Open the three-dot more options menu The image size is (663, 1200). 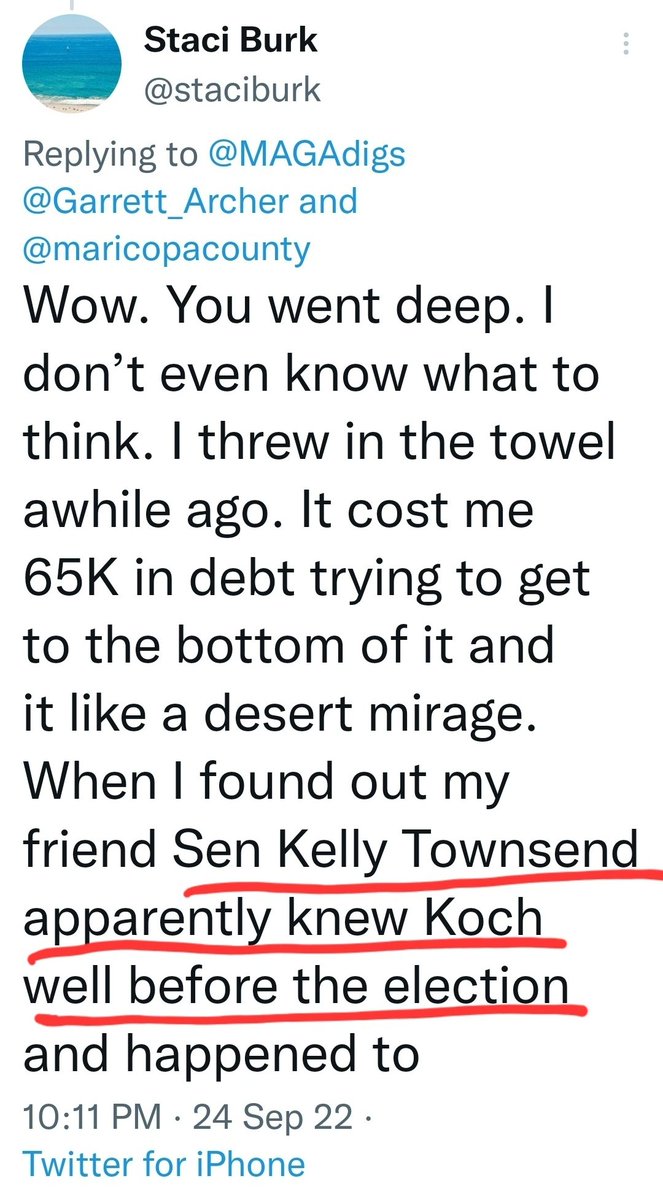(626, 45)
